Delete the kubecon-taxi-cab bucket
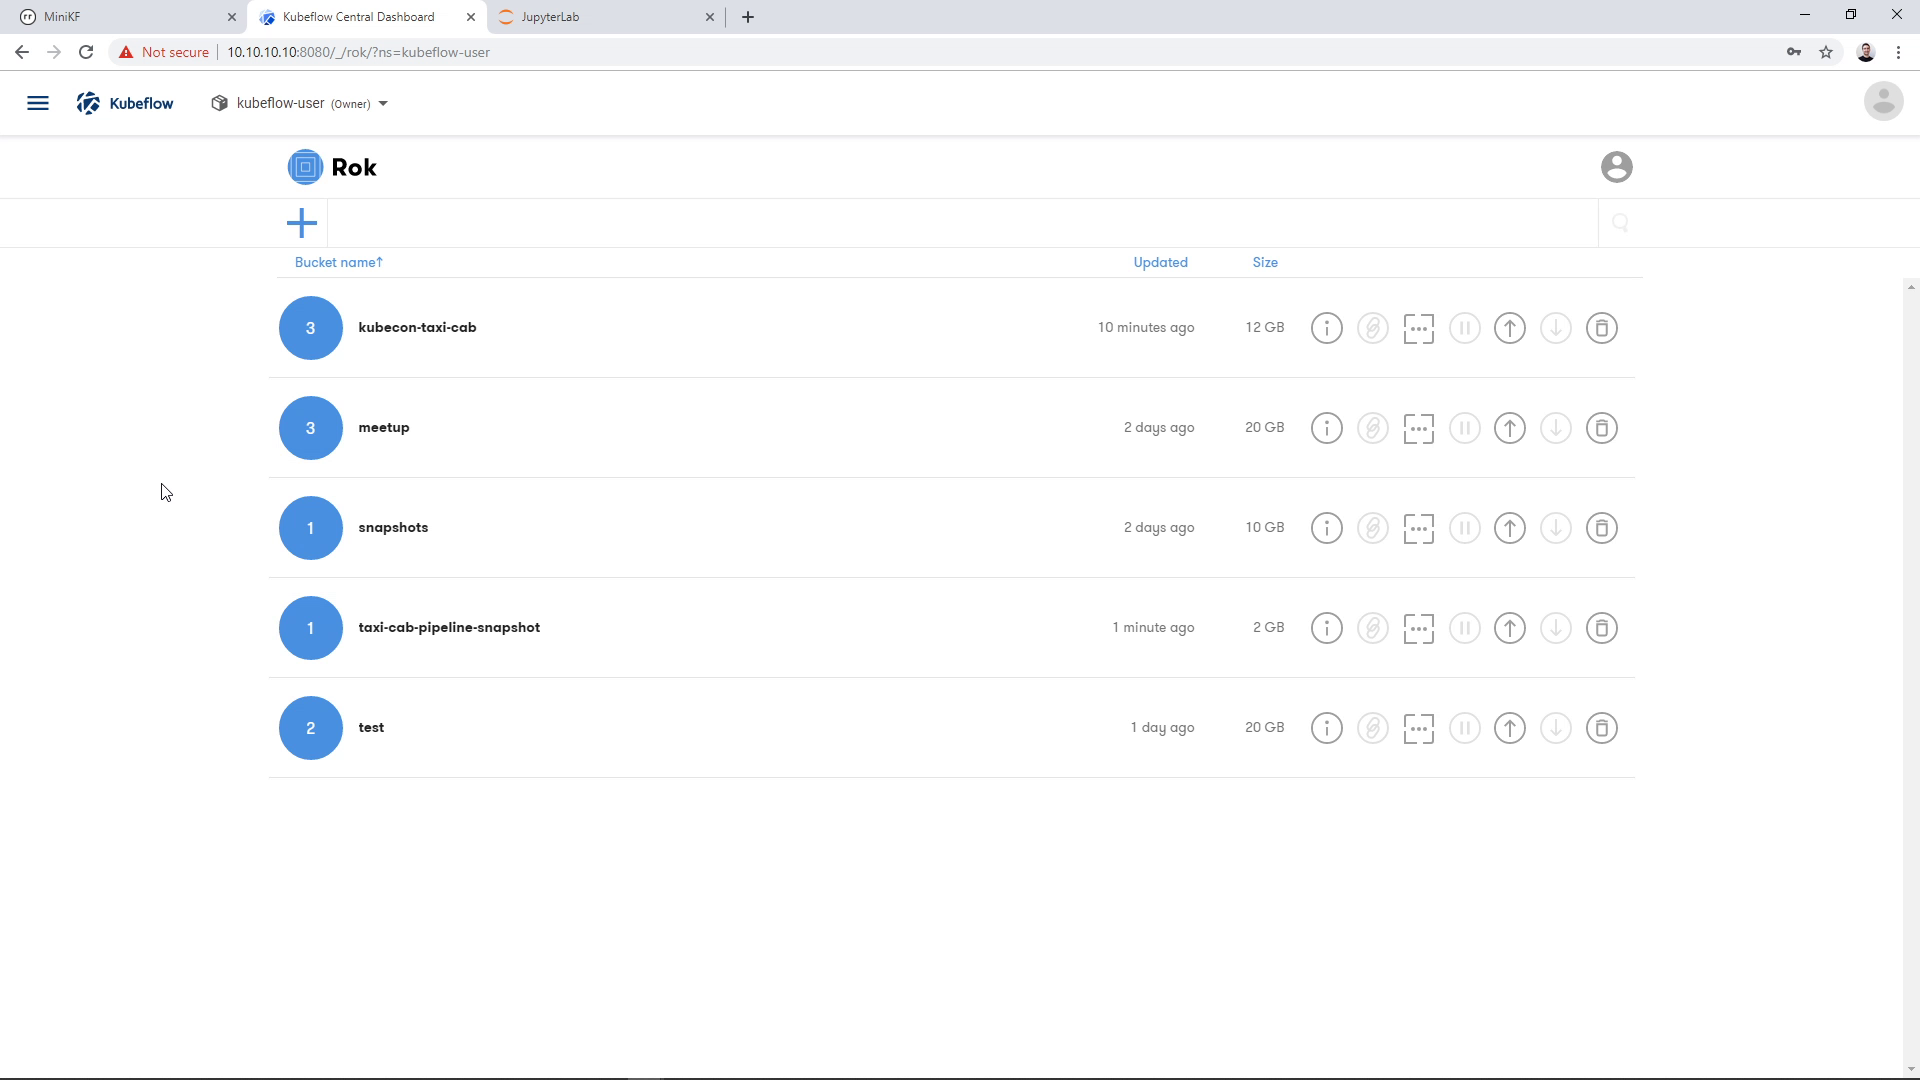 click(x=1602, y=328)
